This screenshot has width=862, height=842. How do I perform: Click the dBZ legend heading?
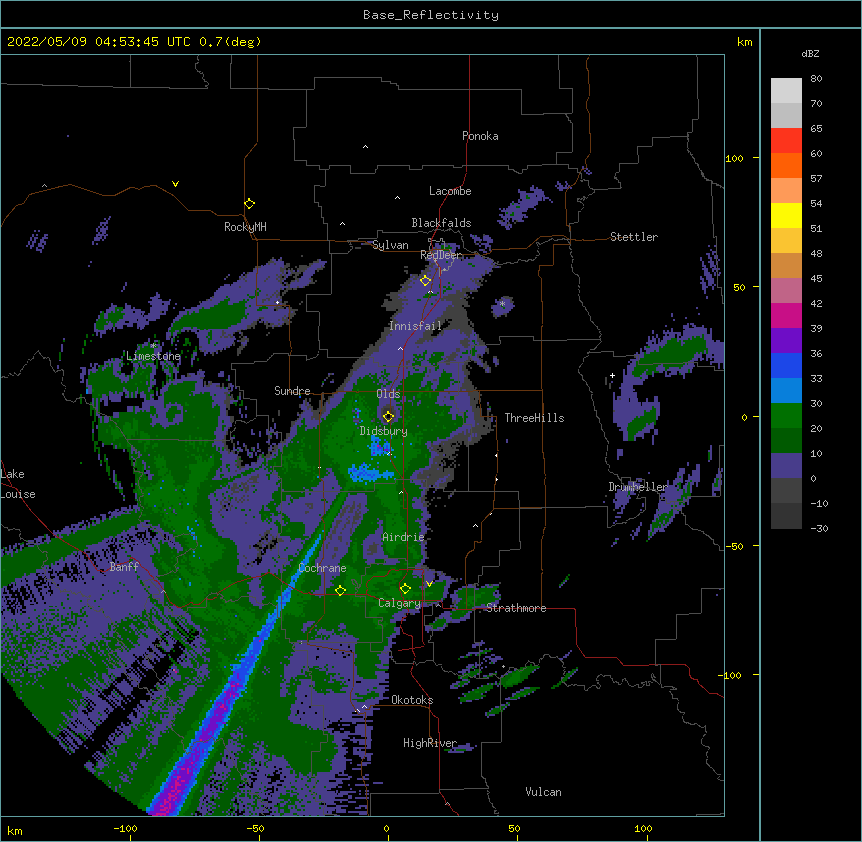point(810,54)
